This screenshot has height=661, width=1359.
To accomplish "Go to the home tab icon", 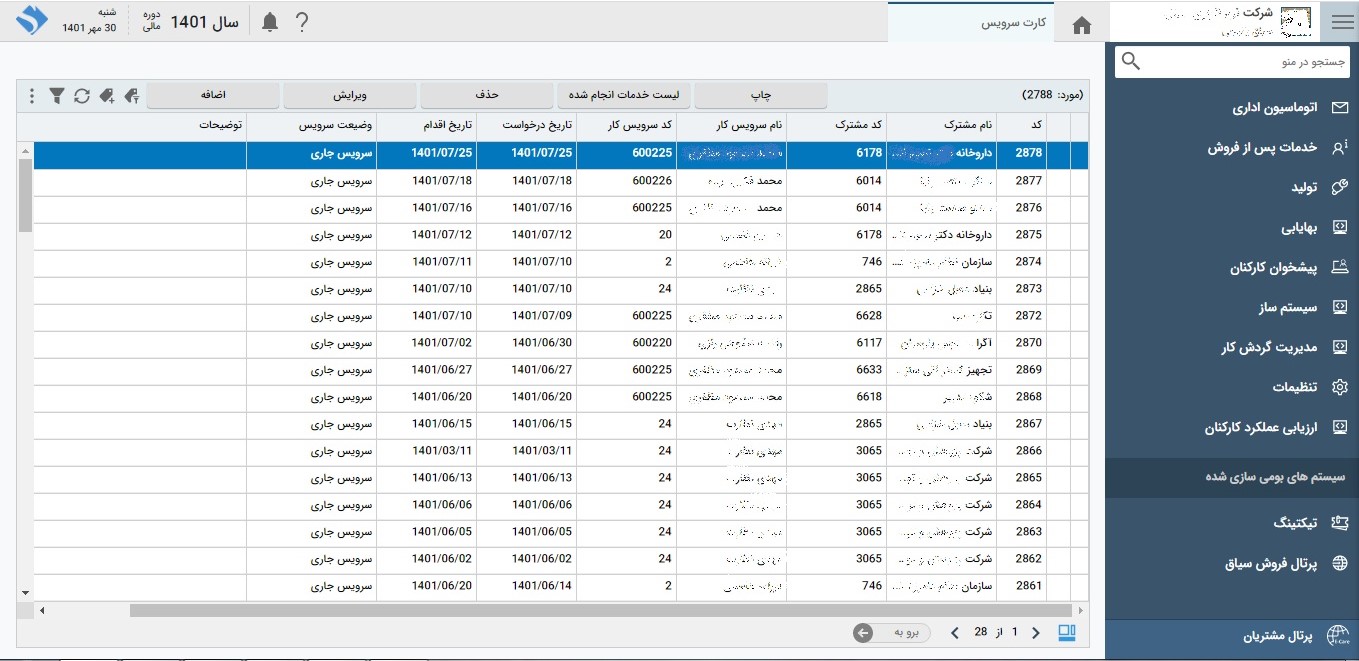I will coord(1081,26).
